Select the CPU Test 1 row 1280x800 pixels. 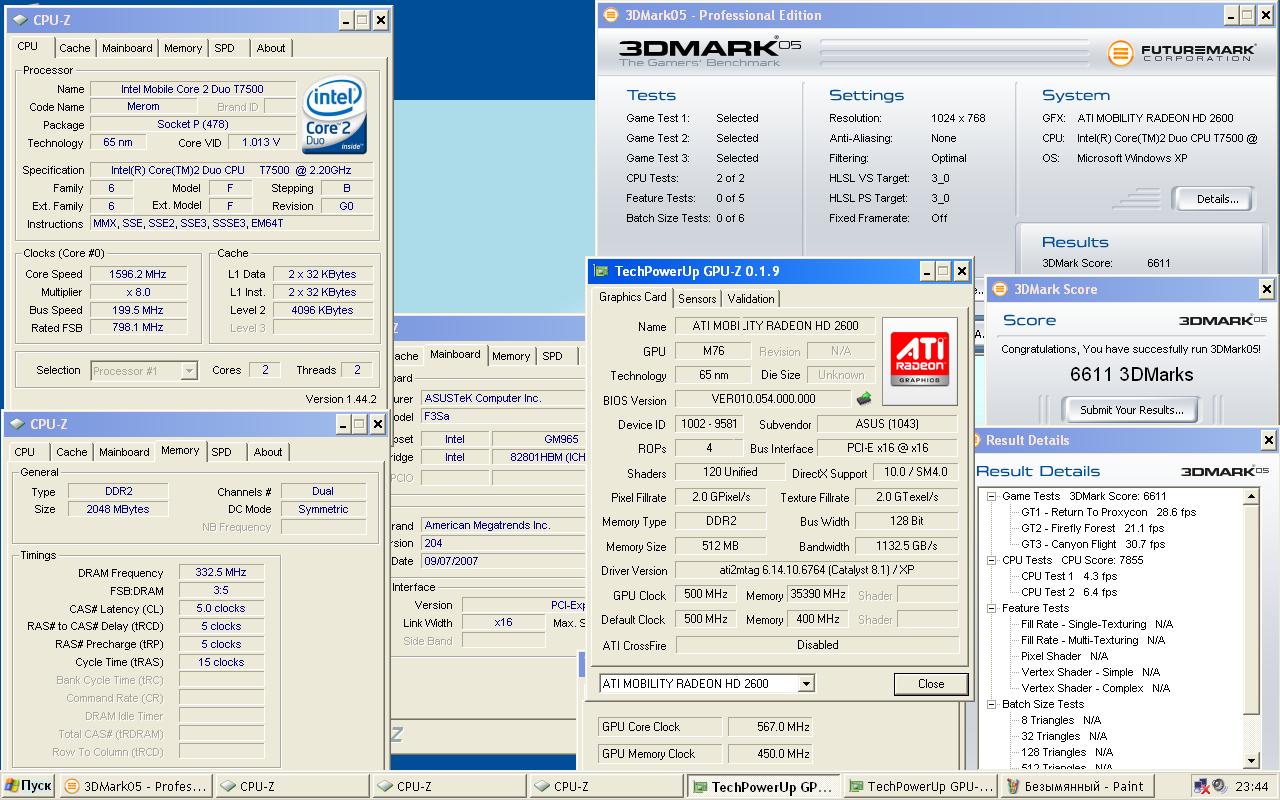click(x=1069, y=576)
